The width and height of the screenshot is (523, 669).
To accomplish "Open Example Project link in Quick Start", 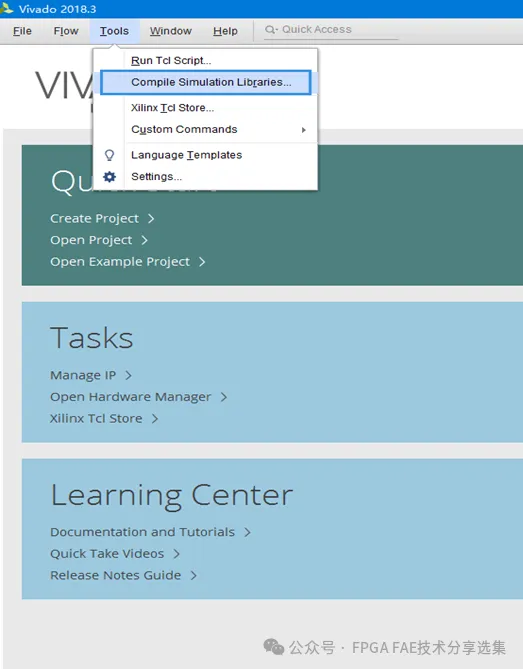I will [120, 262].
